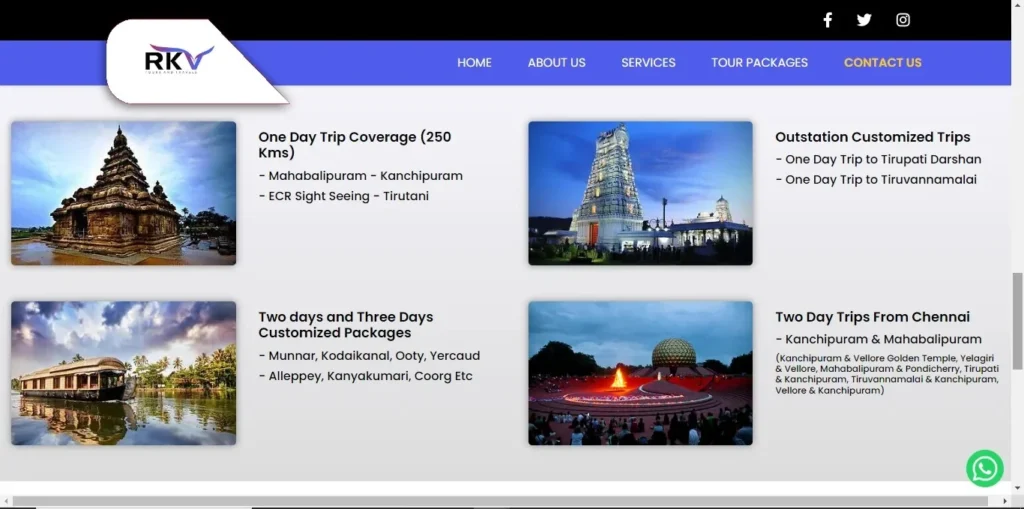Open the About Us page
This screenshot has width=1024, height=509.
556,62
